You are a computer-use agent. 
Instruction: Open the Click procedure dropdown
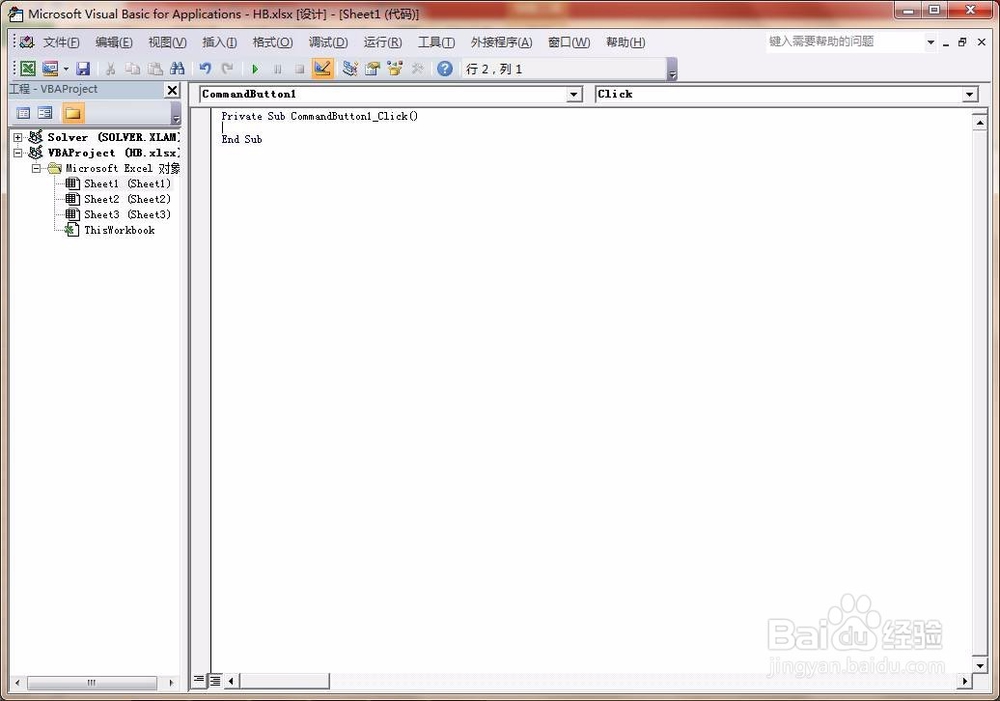[970, 94]
